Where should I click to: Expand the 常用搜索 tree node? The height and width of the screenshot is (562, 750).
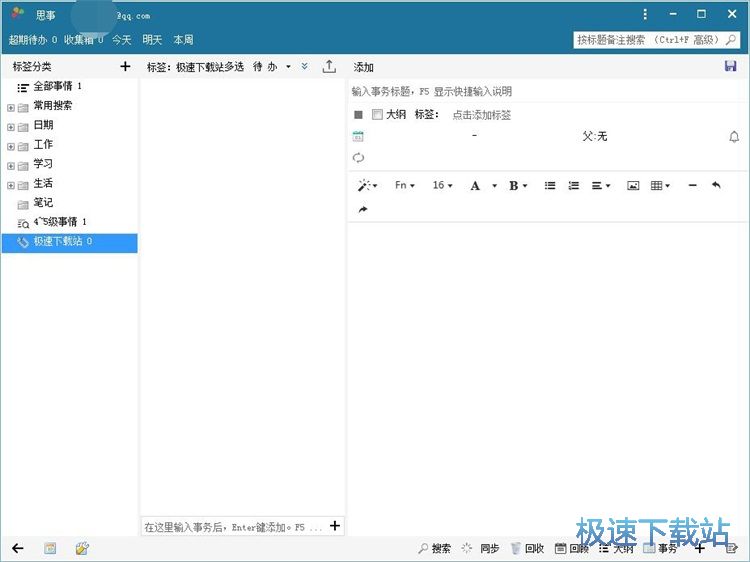(x=10, y=106)
